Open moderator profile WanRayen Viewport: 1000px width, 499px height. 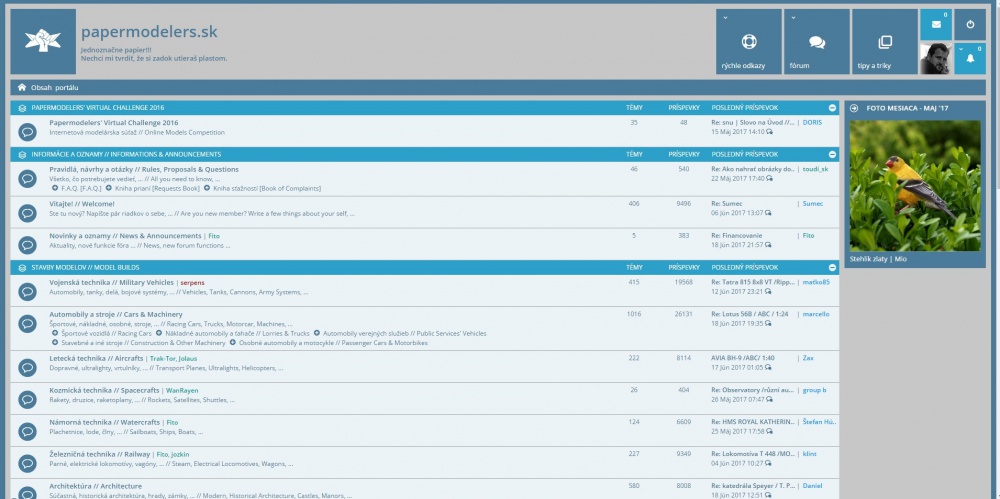tap(182, 390)
